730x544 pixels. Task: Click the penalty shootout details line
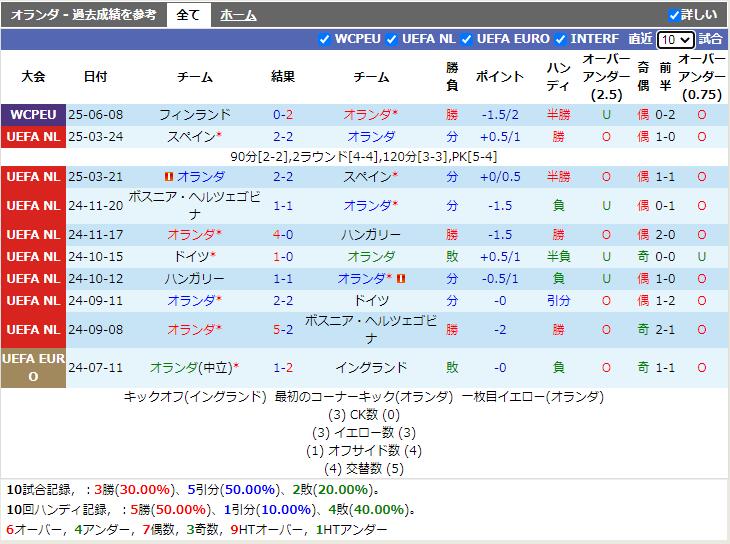364,156
